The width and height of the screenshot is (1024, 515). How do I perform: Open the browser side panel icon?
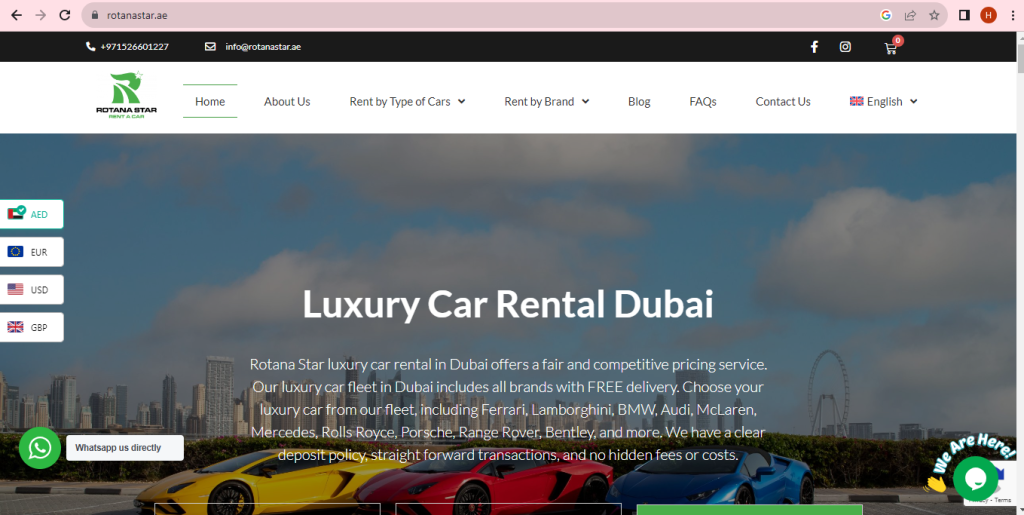pyautogui.click(x=964, y=15)
